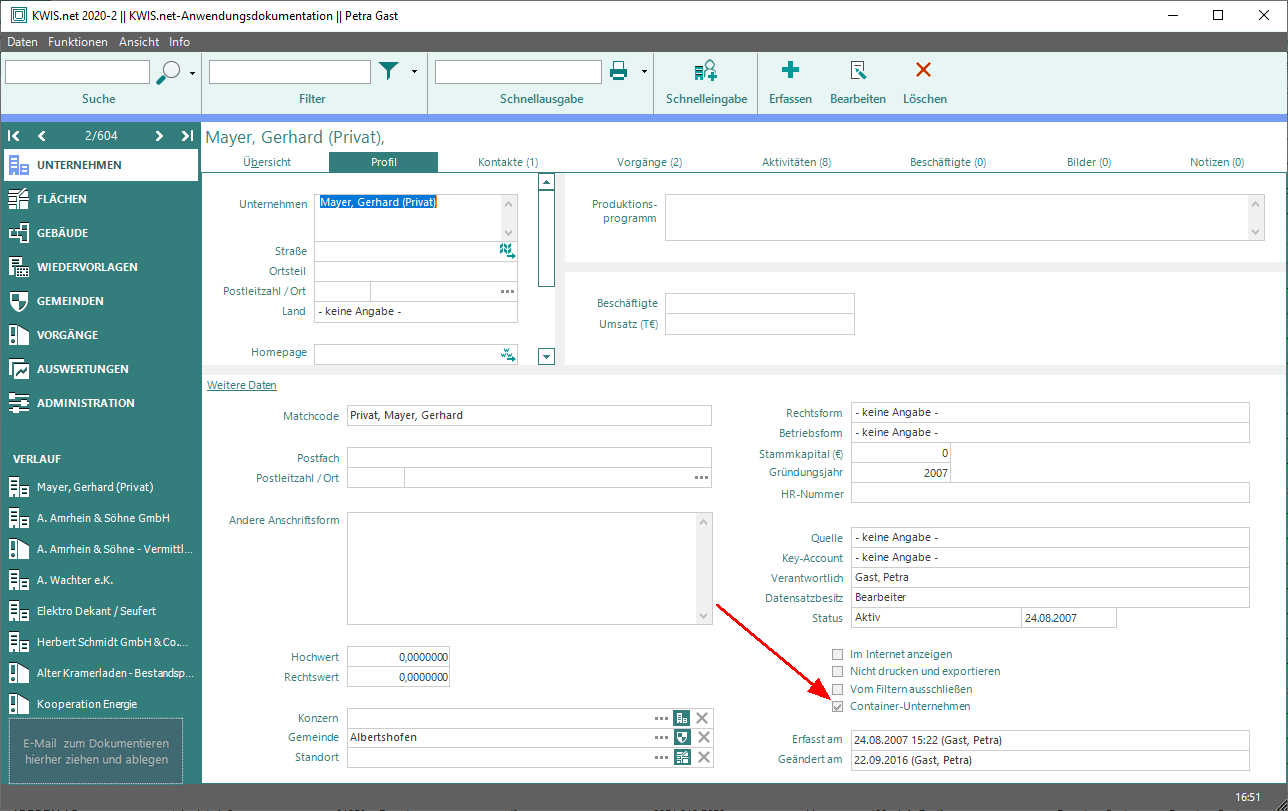Clear the Standort field
Image resolution: width=1288 pixels, height=811 pixels.
click(703, 757)
